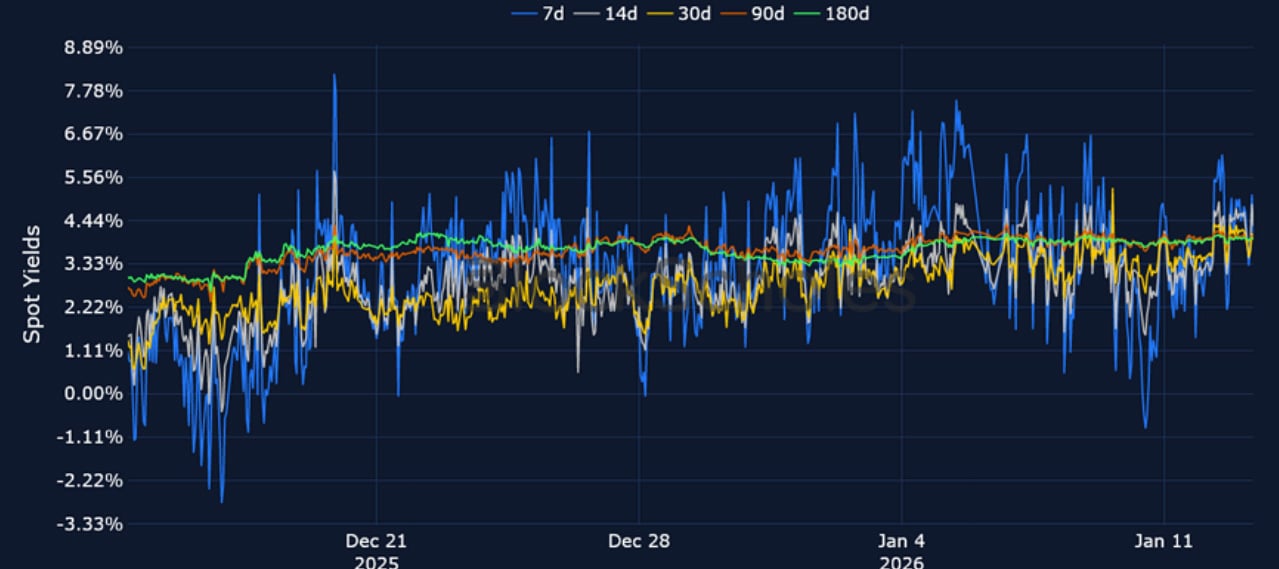
Task: Click the Spot Yields axis title
Action: point(32,284)
